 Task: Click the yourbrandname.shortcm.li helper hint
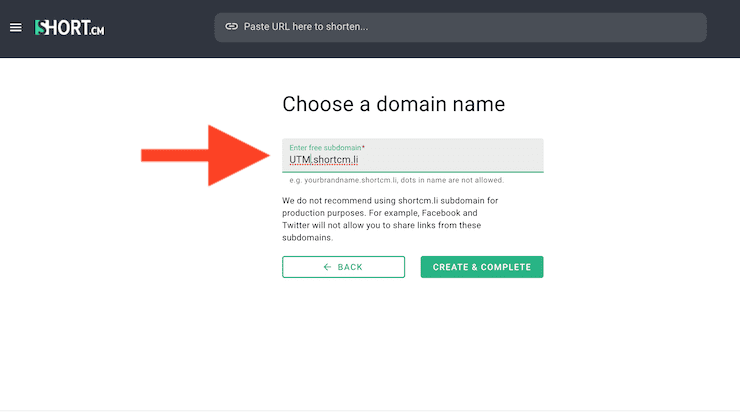click(396, 180)
